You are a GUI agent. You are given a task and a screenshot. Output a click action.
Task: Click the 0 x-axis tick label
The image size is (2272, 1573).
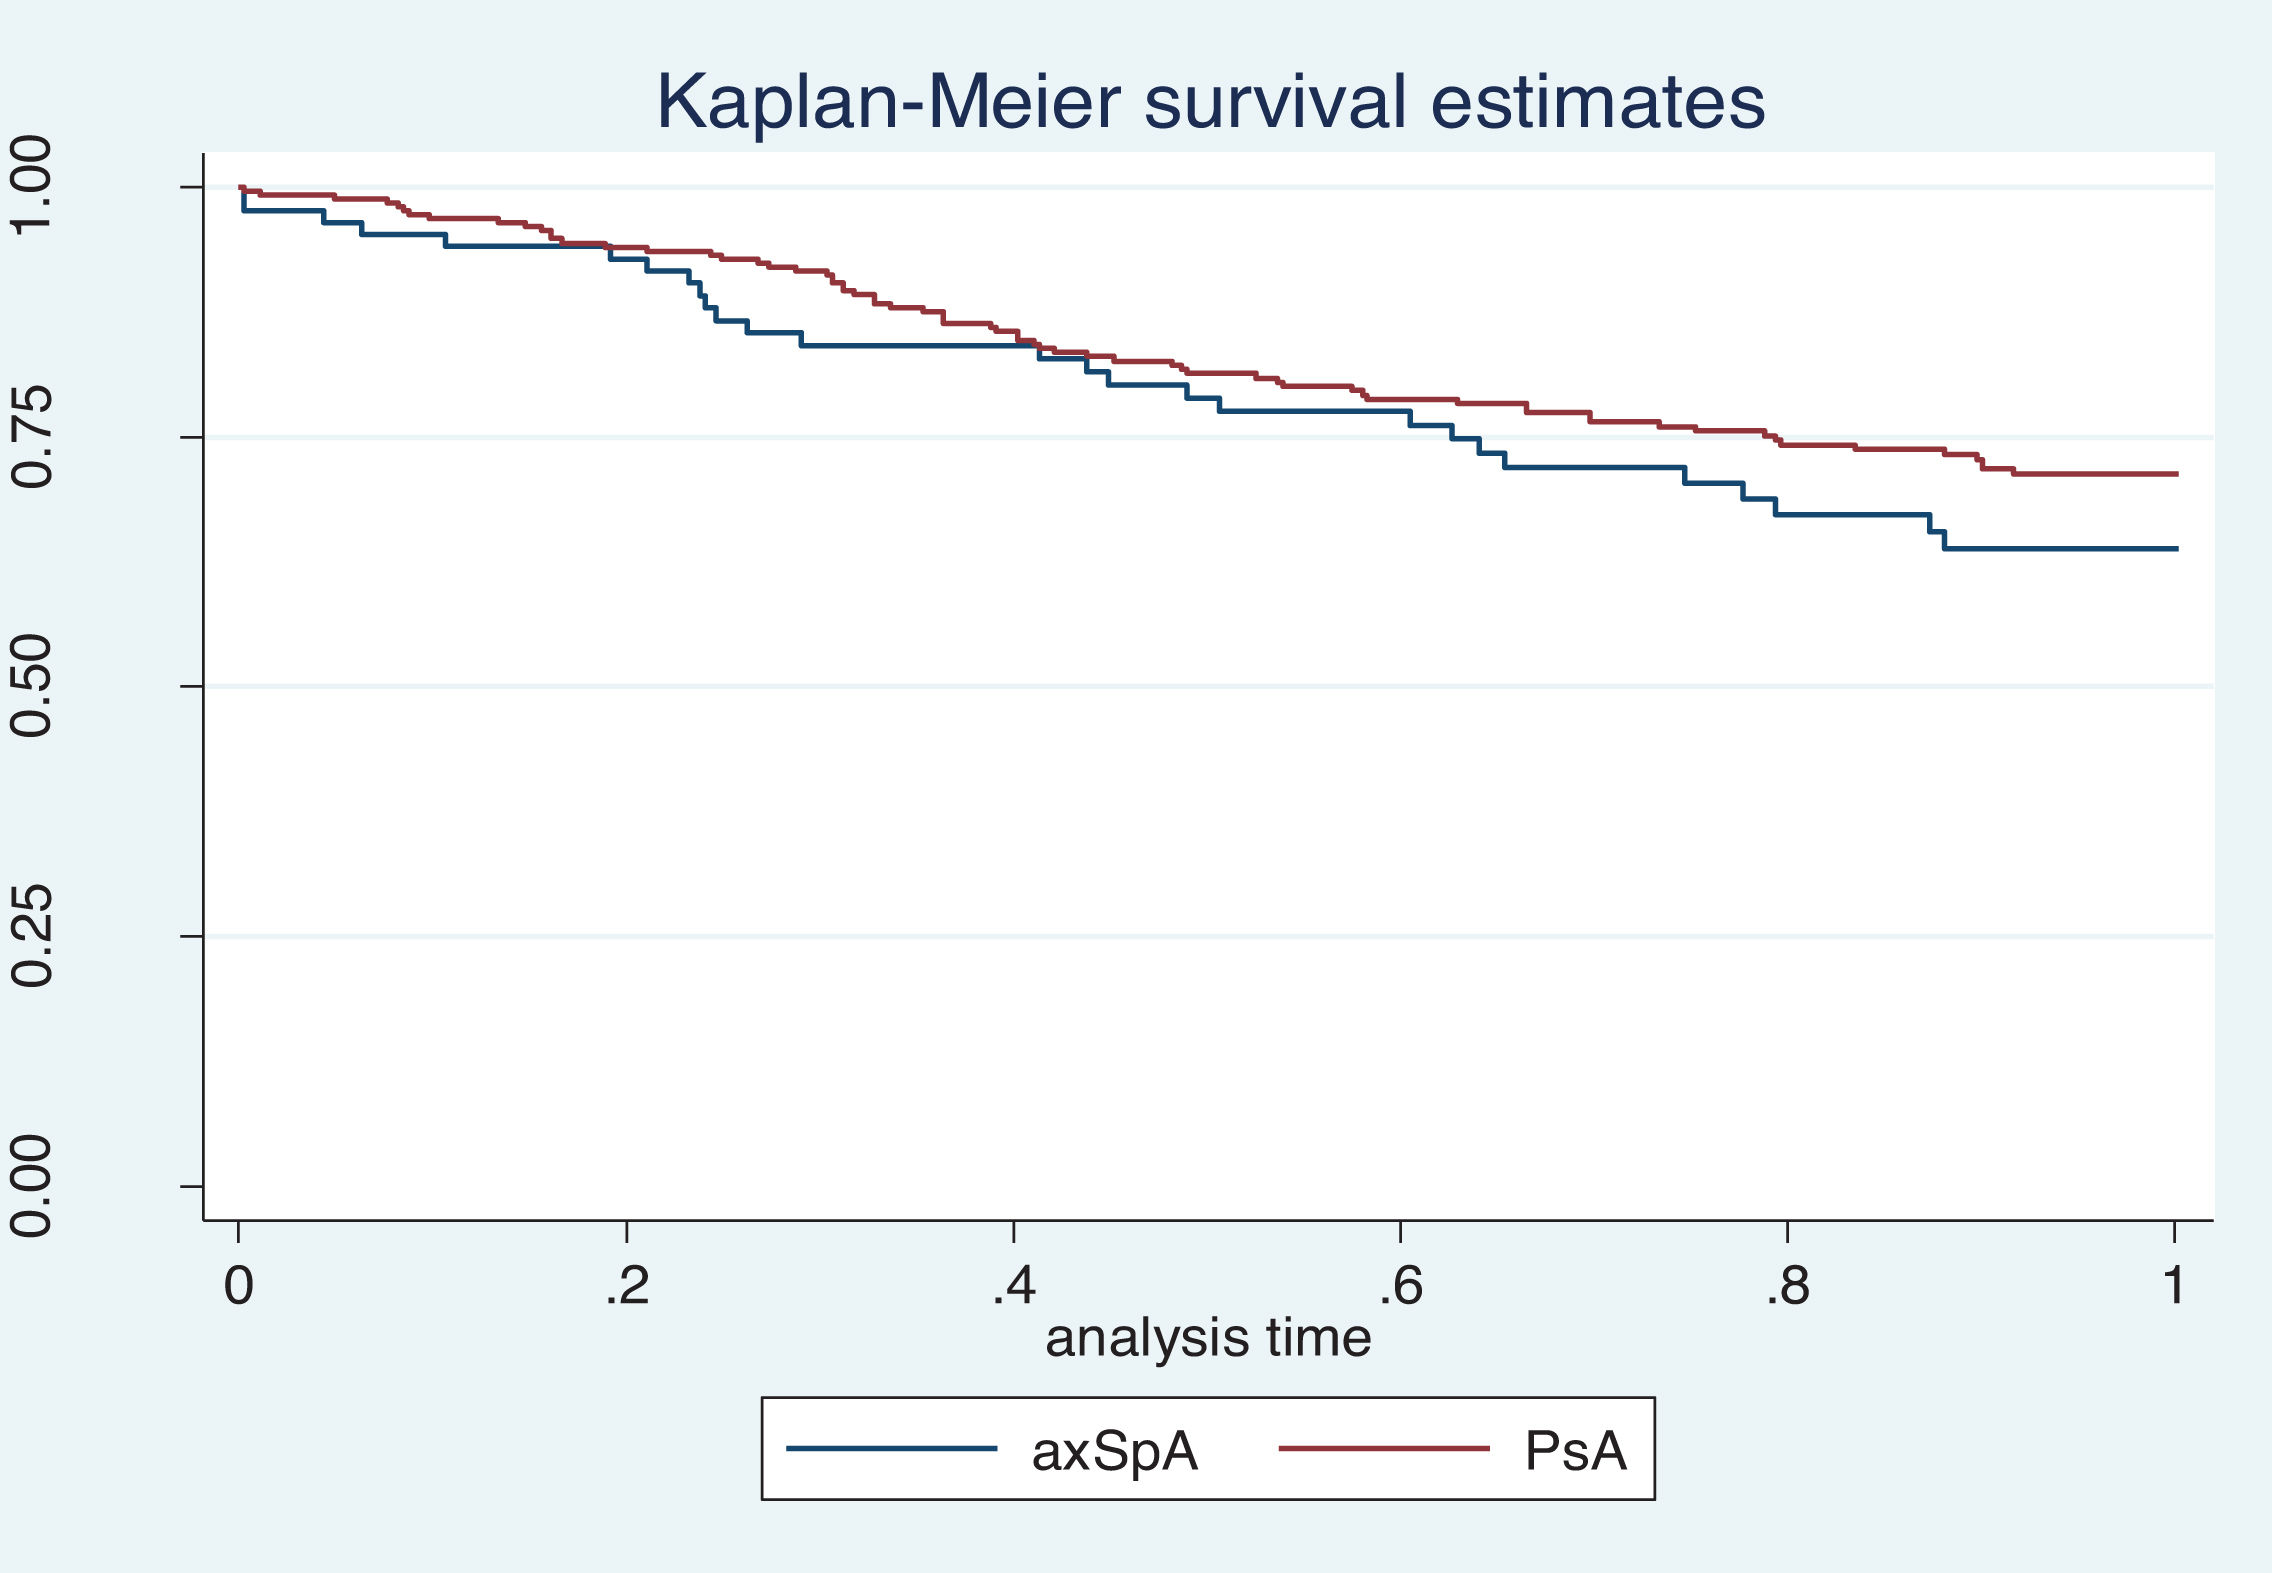pos(238,1286)
